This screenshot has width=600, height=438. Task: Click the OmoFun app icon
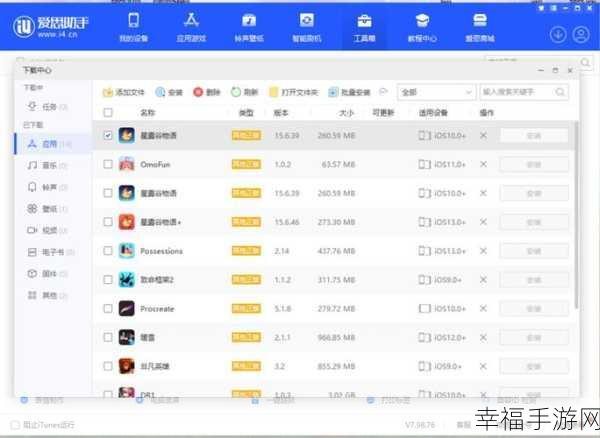(x=126, y=164)
